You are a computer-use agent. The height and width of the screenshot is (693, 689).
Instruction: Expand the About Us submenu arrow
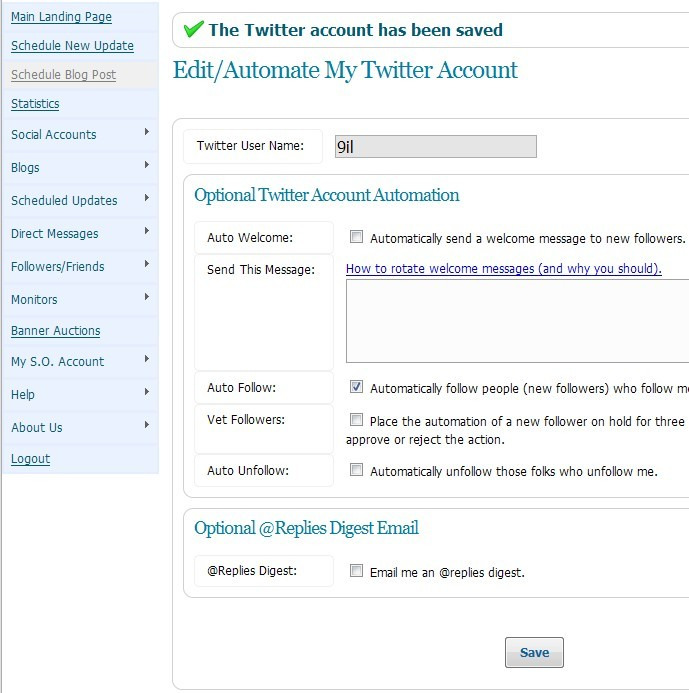(147, 425)
